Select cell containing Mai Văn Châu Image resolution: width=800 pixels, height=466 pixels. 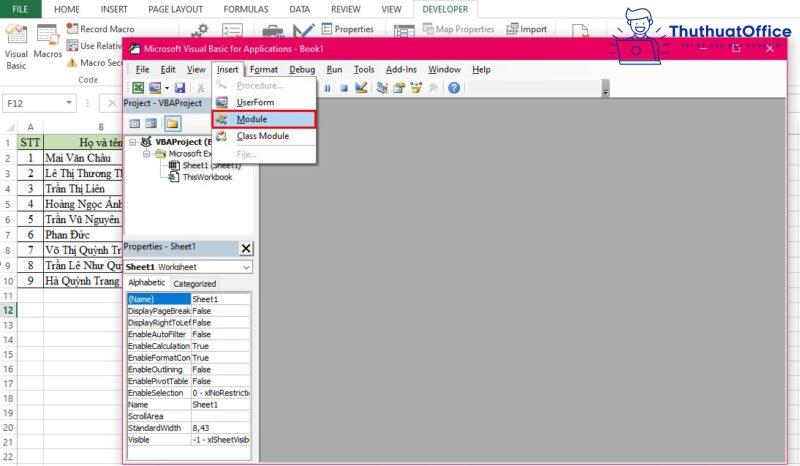click(83, 158)
